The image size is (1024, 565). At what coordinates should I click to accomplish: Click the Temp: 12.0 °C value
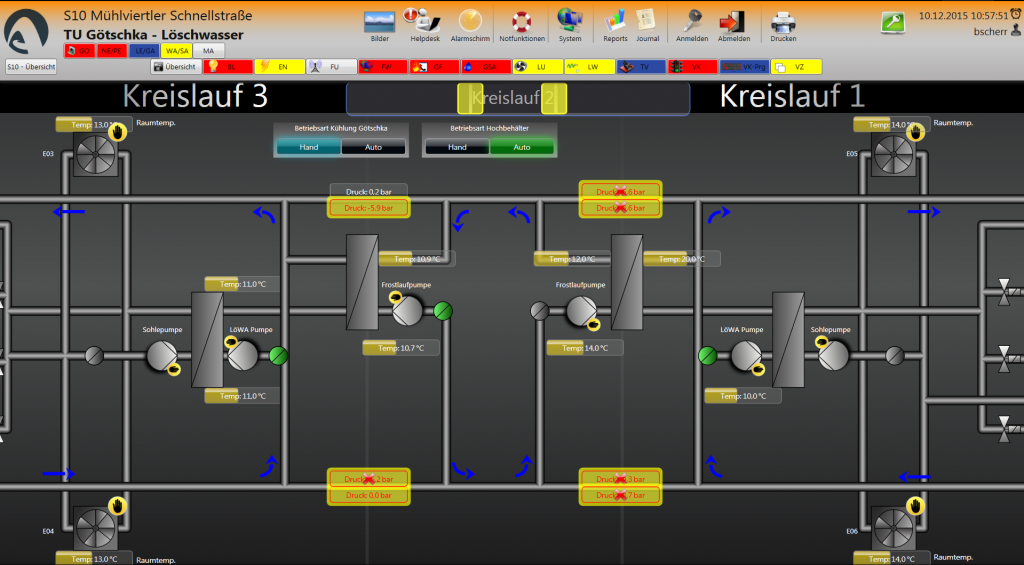[572, 259]
